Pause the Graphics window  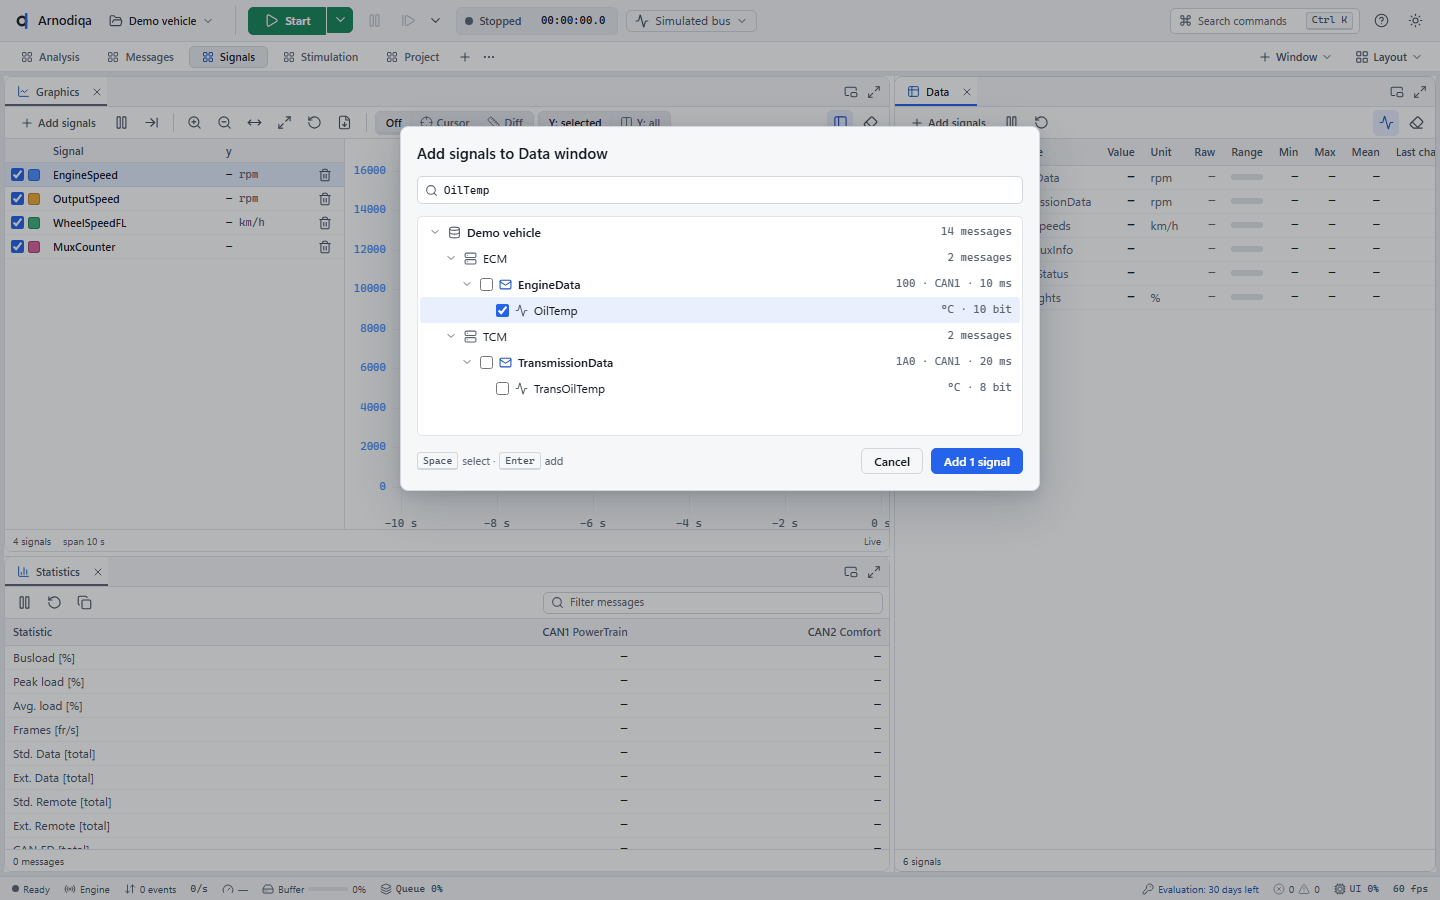point(121,123)
